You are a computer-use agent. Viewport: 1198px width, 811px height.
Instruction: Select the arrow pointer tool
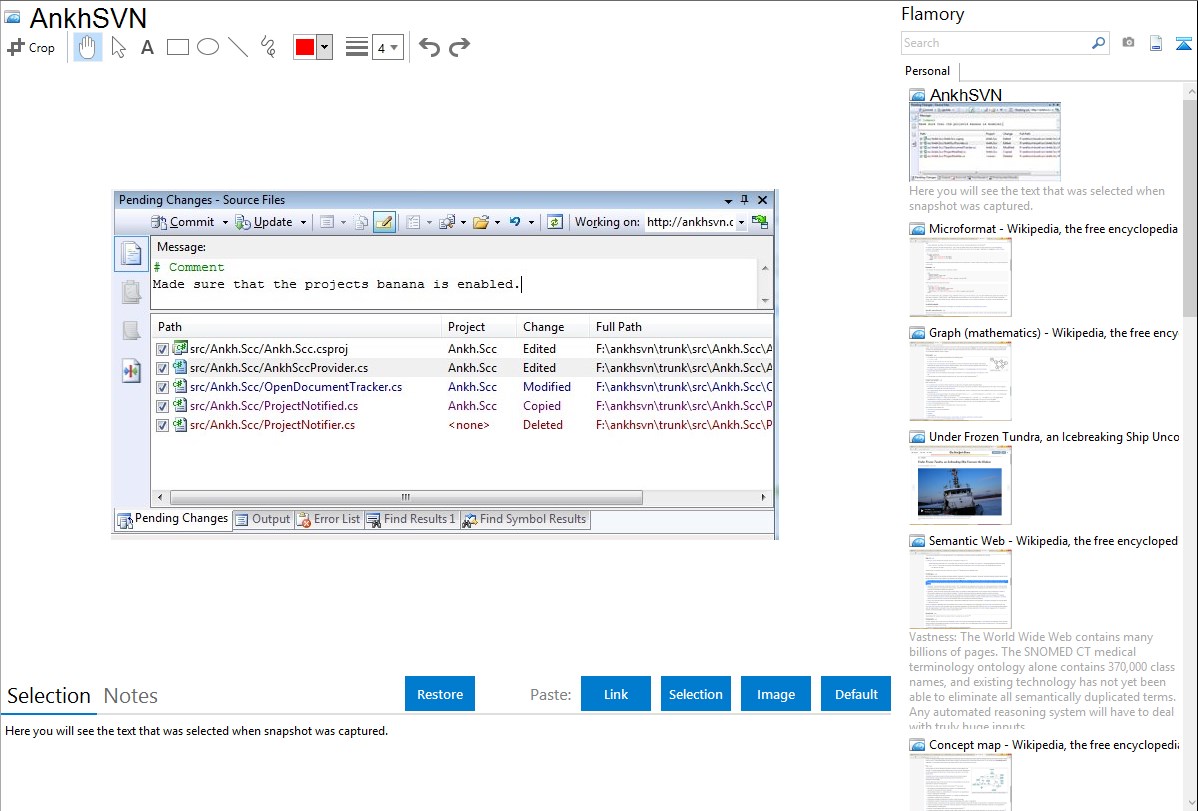(x=118, y=47)
